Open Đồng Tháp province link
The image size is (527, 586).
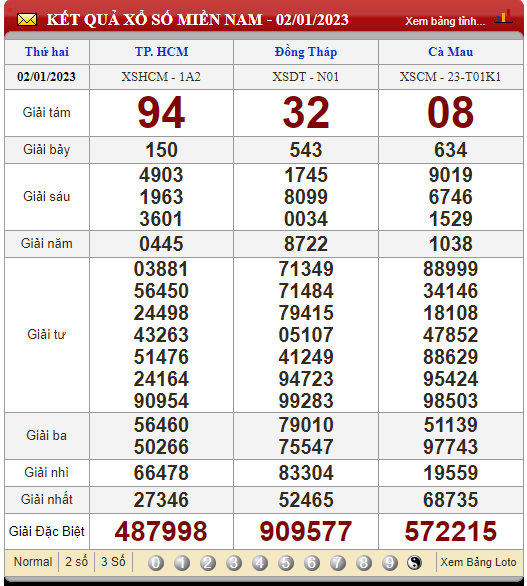click(306, 52)
